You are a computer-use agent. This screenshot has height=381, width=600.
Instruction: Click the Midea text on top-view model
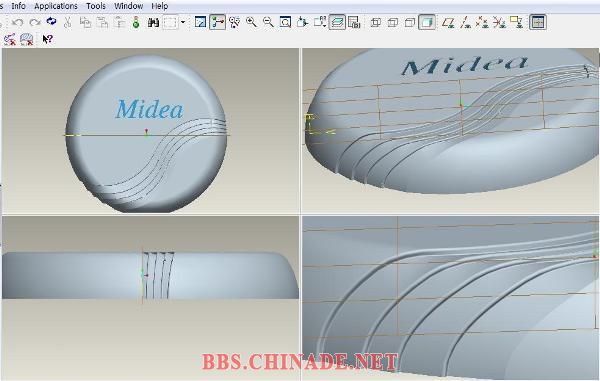pyautogui.click(x=149, y=109)
